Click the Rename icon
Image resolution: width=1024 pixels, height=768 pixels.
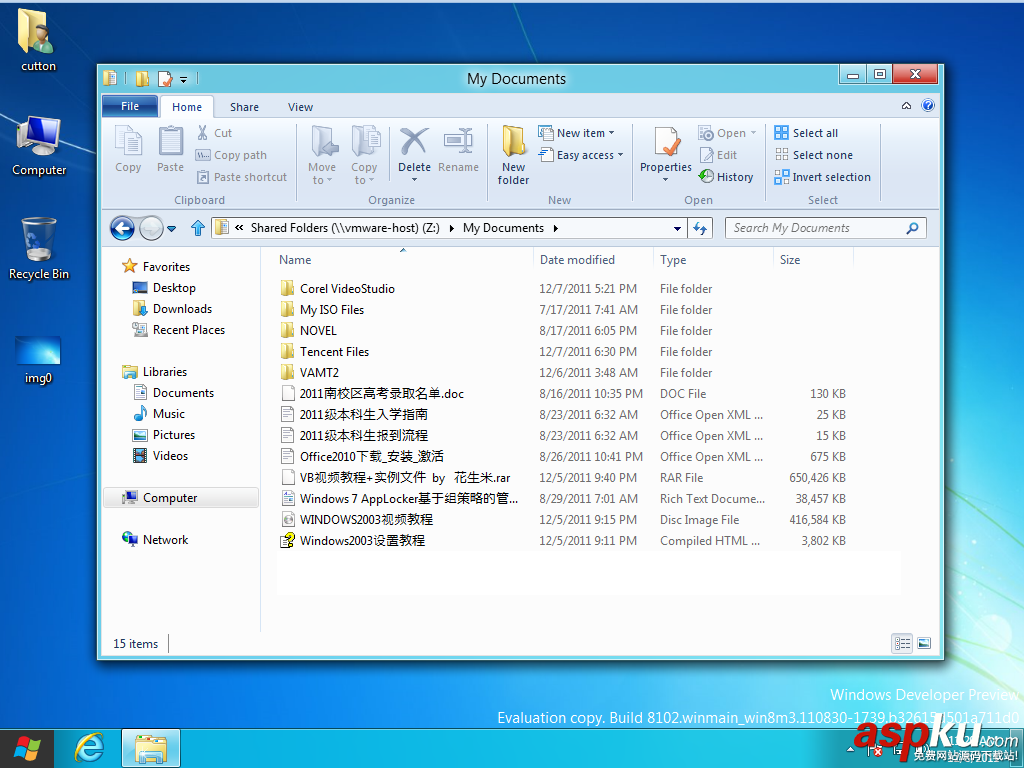(458, 141)
